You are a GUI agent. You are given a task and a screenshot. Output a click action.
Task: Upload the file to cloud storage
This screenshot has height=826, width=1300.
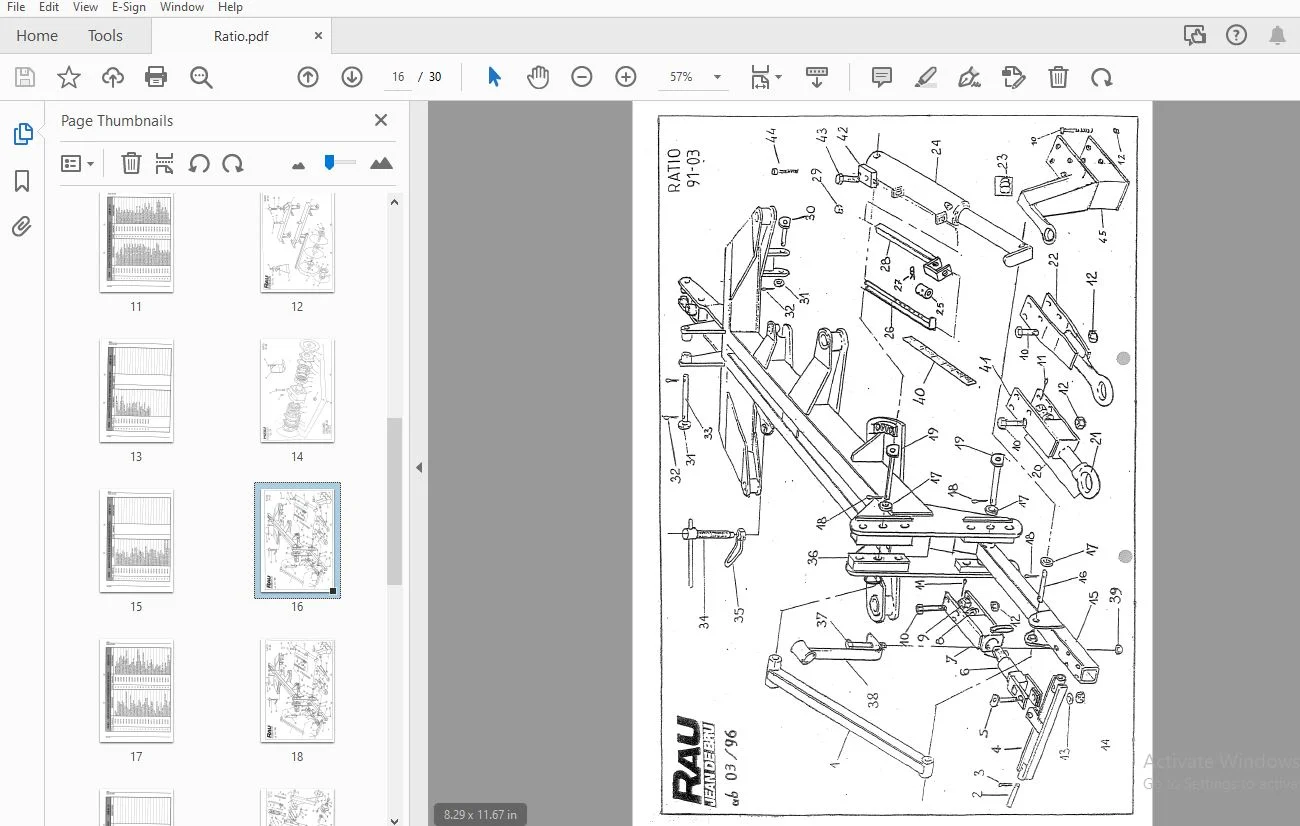click(x=113, y=77)
